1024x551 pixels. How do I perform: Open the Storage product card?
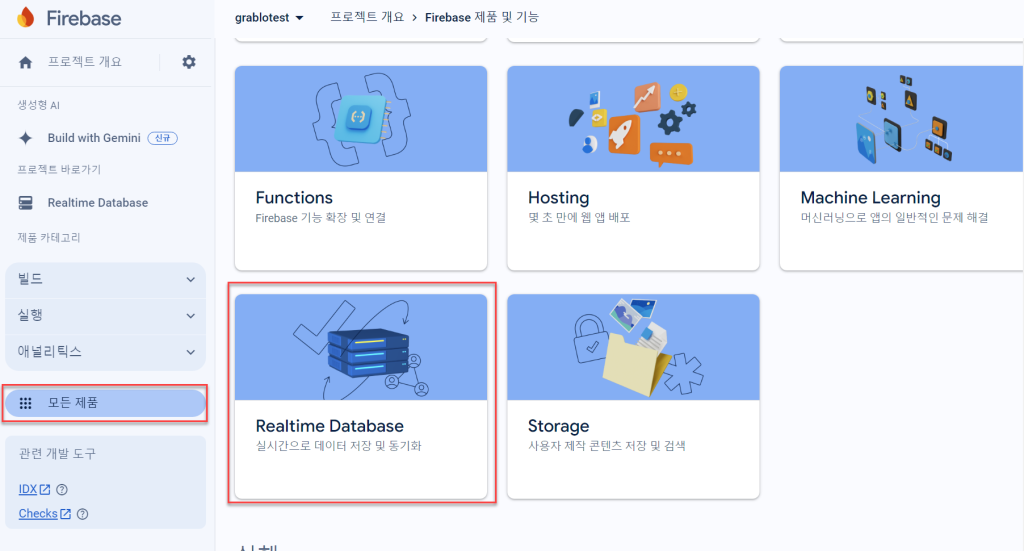(633, 396)
